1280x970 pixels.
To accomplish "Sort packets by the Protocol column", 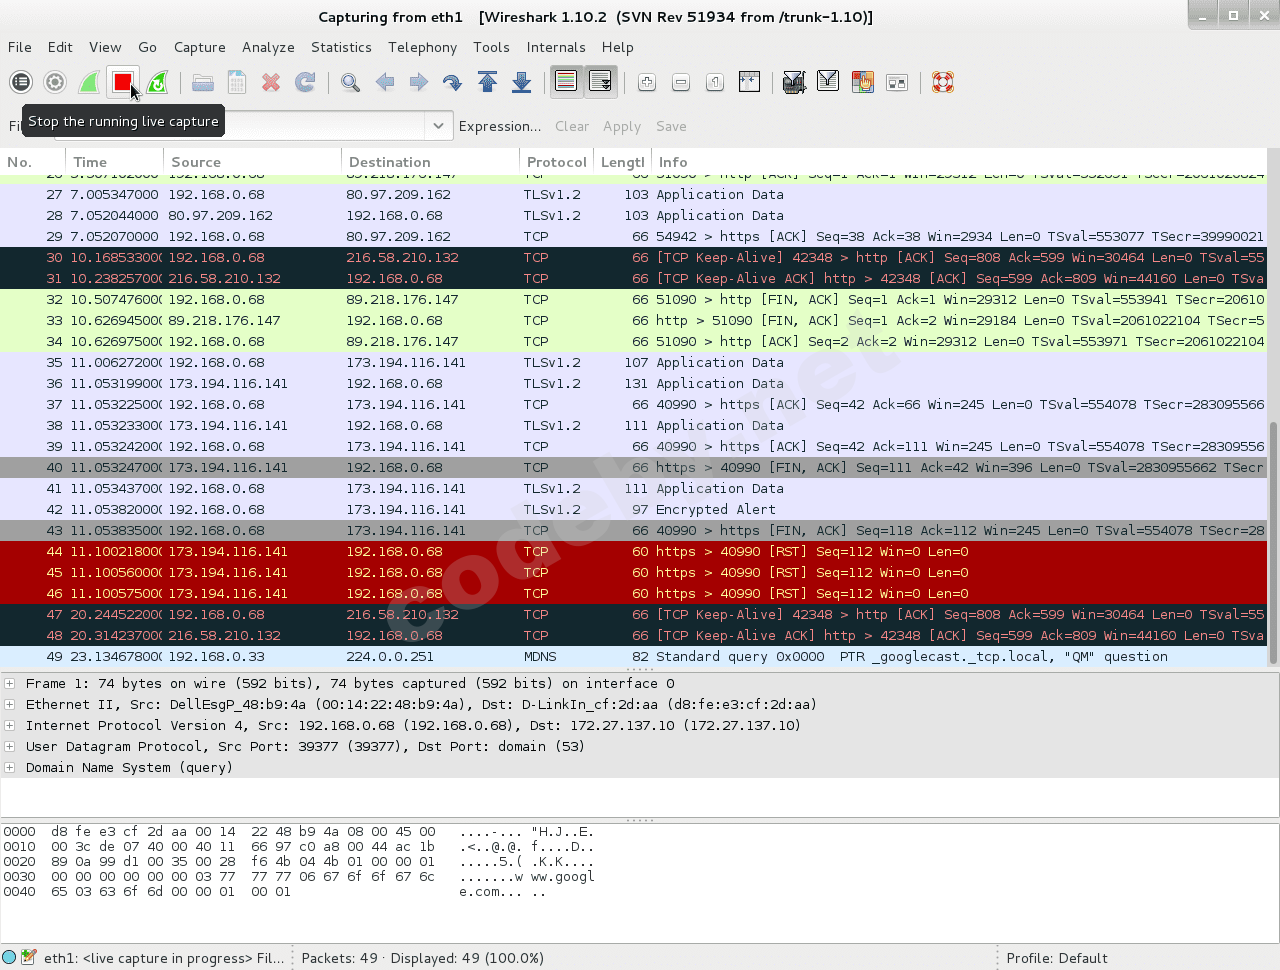I will click(556, 162).
